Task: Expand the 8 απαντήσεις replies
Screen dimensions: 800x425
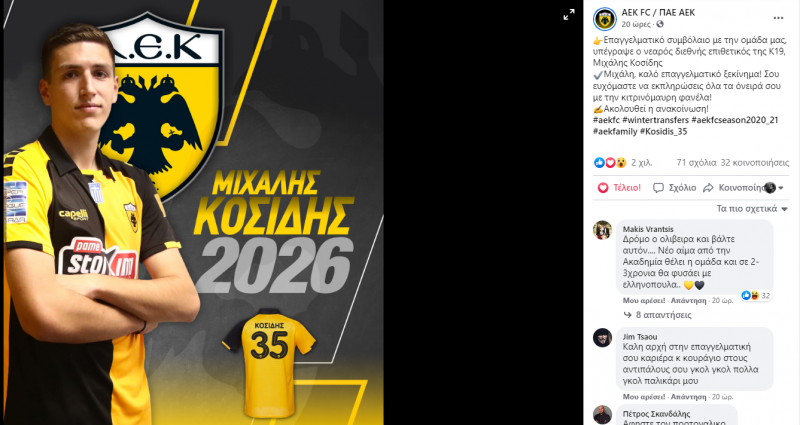Action: 658,315
